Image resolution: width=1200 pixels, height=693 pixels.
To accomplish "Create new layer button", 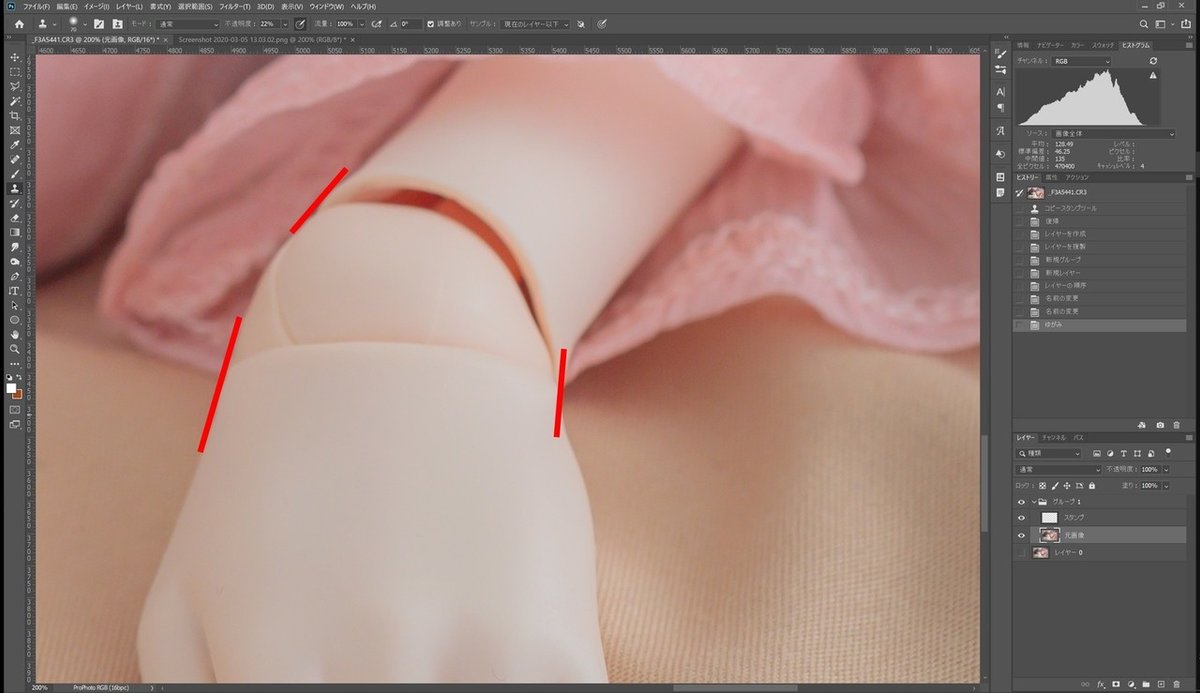I will click(1161, 685).
